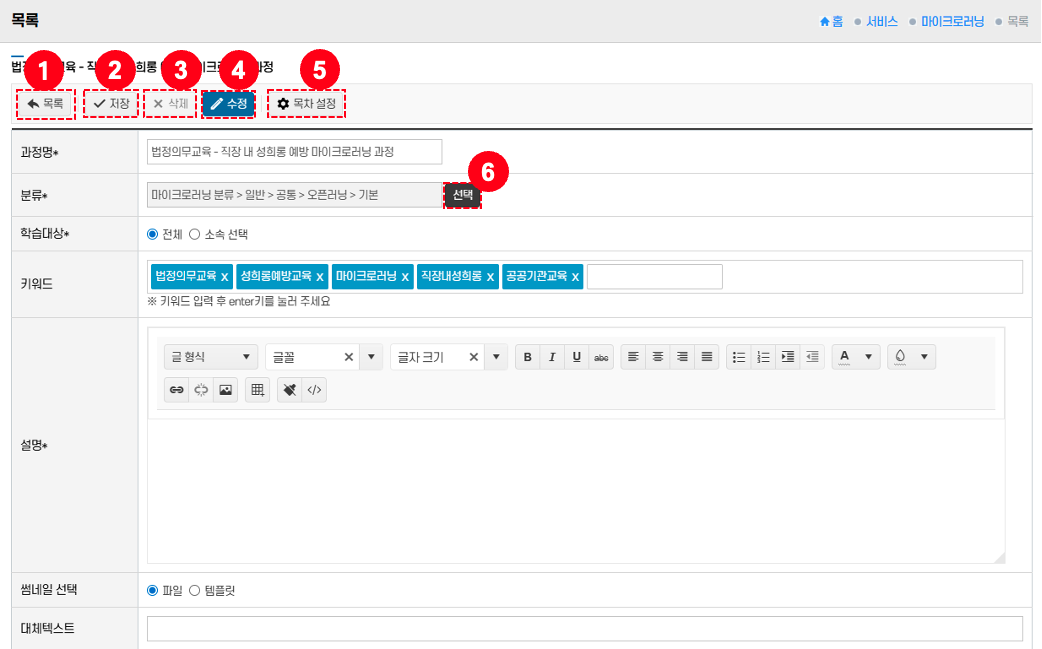This screenshot has width=1042, height=649.
Task: Open the text color picker dropdown
Action: click(867, 357)
